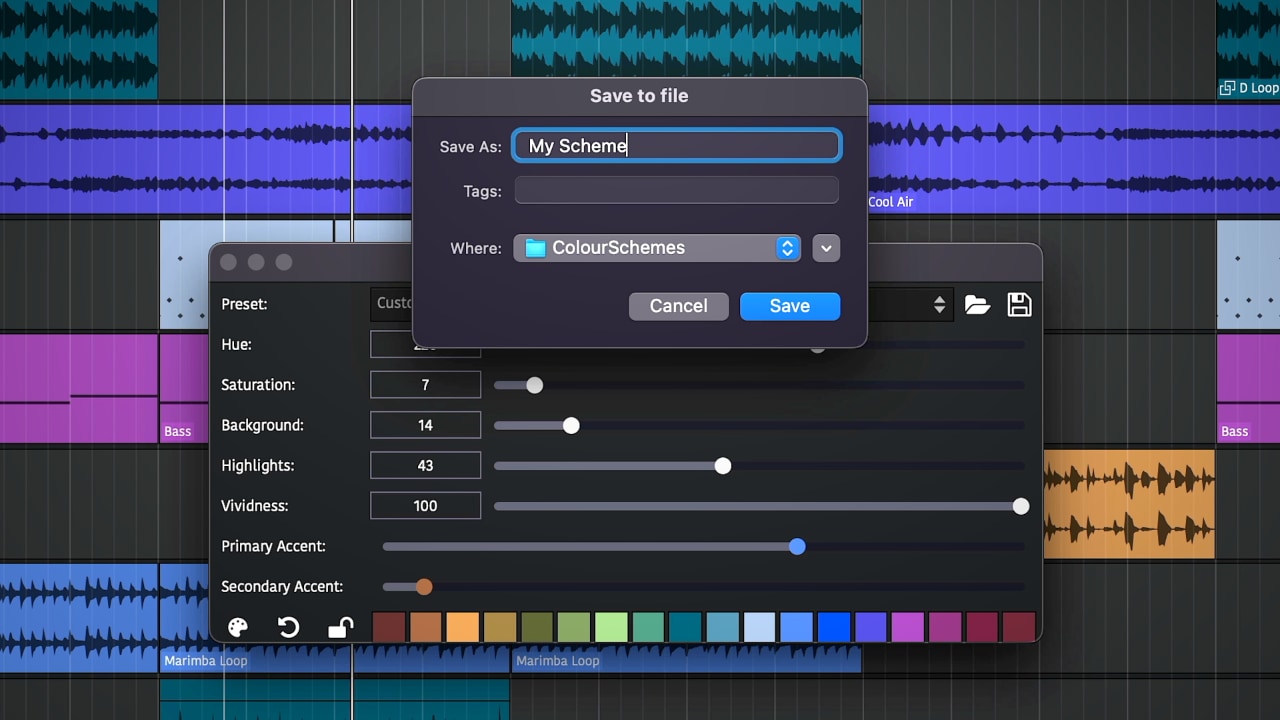Screen dimensions: 1280x720
Task: Select the blue colour swatch
Action: 833,627
